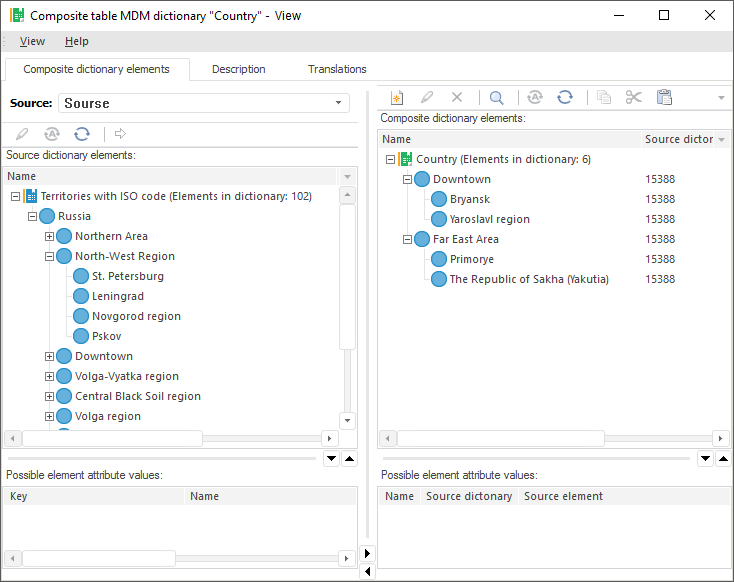Collapse the North-West Region node

tap(49, 257)
